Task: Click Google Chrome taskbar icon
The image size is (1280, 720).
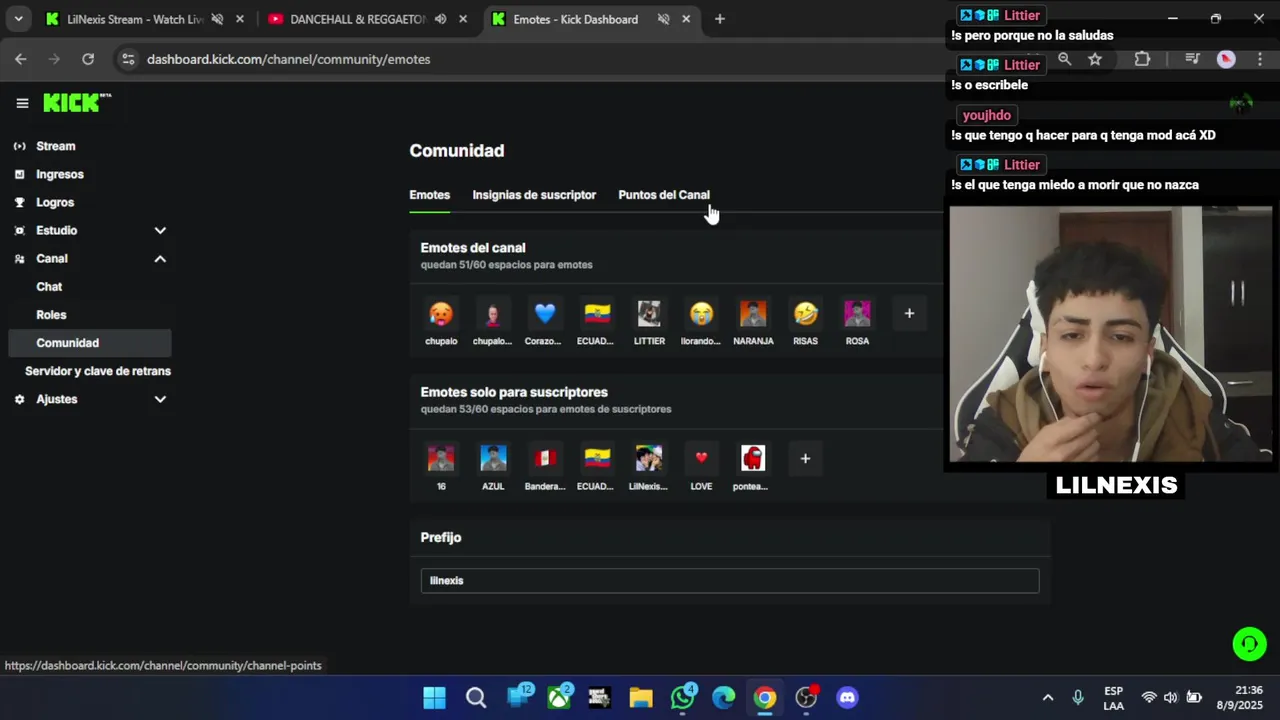Action: pos(765,698)
